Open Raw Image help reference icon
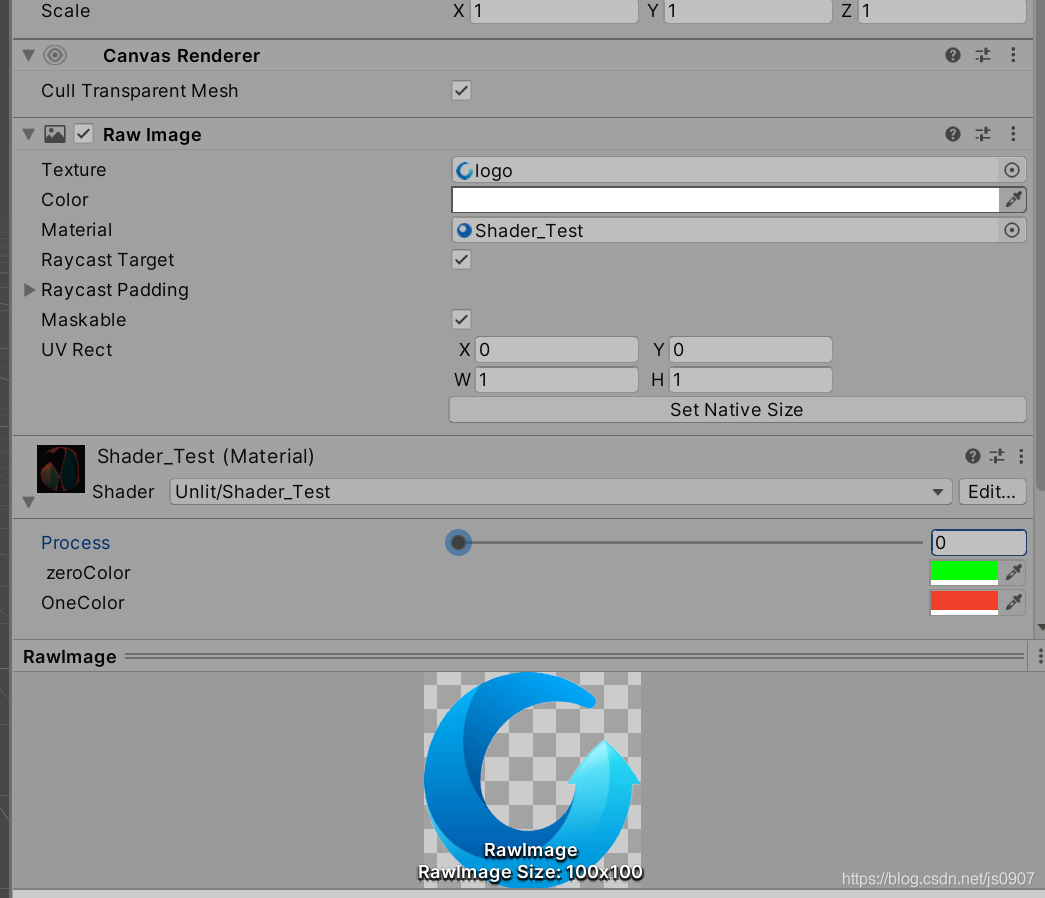1045x898 pixels. (952, 134)
